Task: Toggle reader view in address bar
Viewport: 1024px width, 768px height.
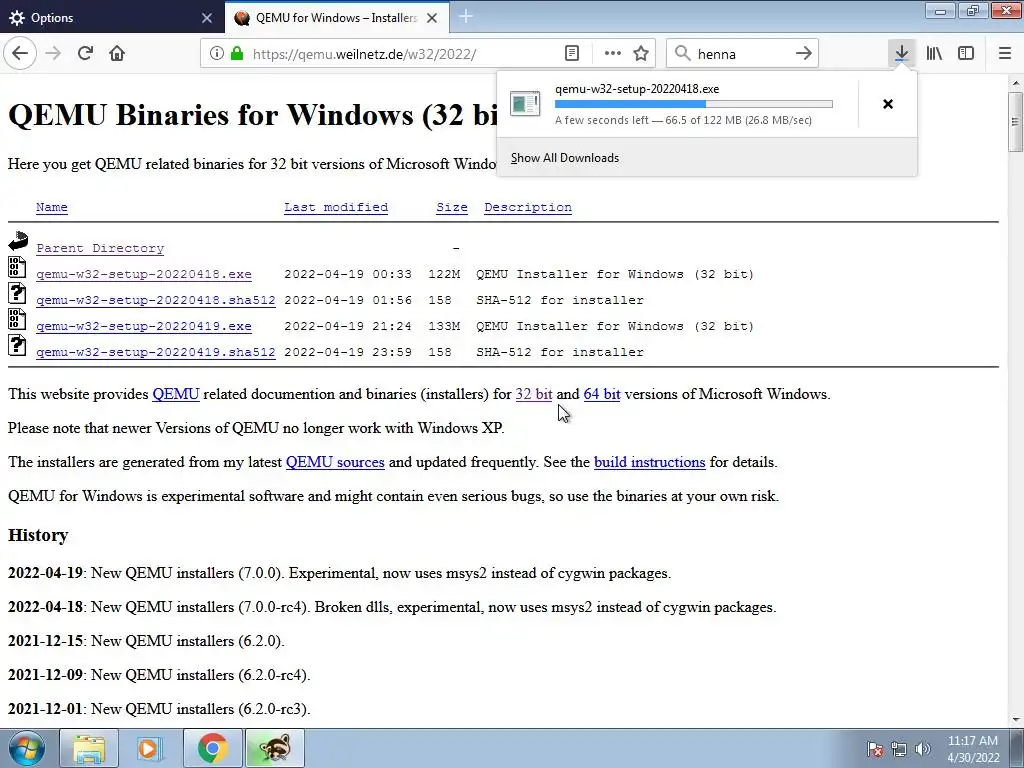Action: (x=572, y=54)
